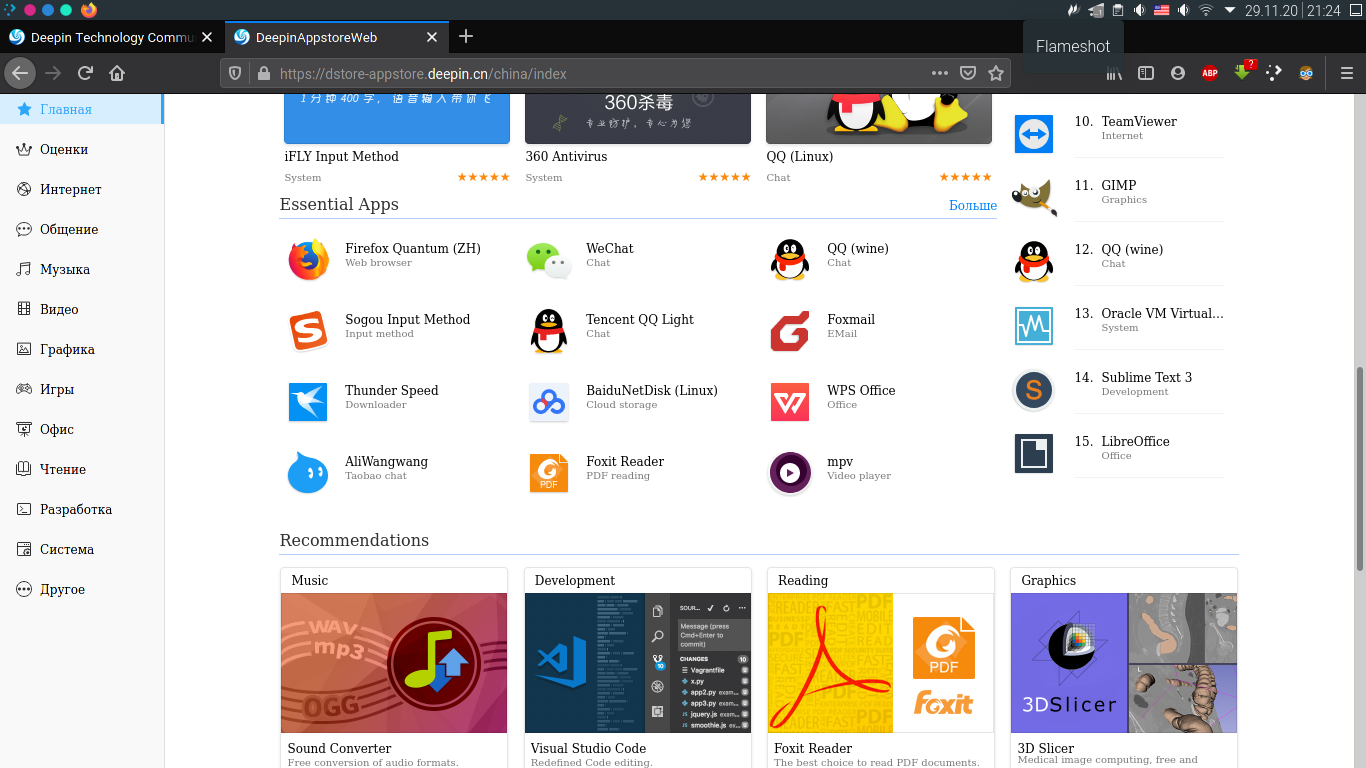This screenshot has height=768, width=1366.
Task: Toggle the Firefox sidebars icon
Action: click(x=1146, y=73)
